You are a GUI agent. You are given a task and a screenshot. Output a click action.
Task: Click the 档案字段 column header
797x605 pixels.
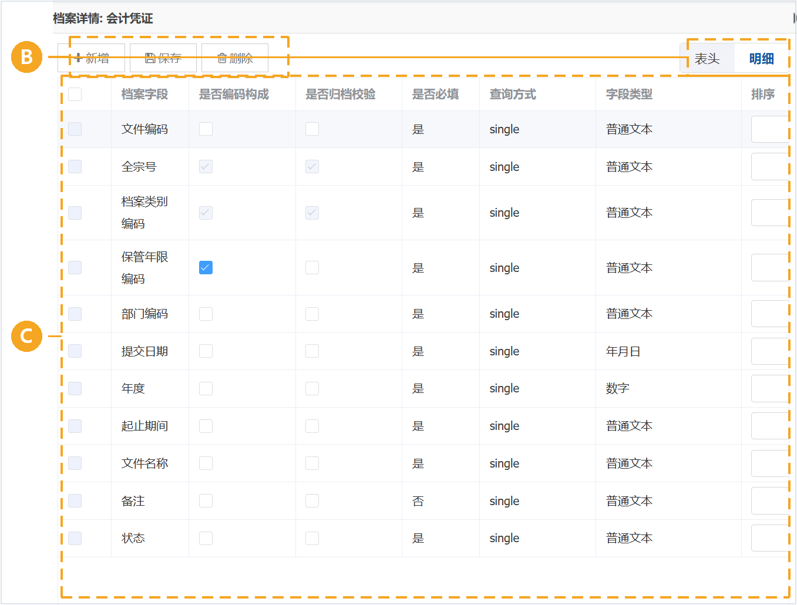145,94
